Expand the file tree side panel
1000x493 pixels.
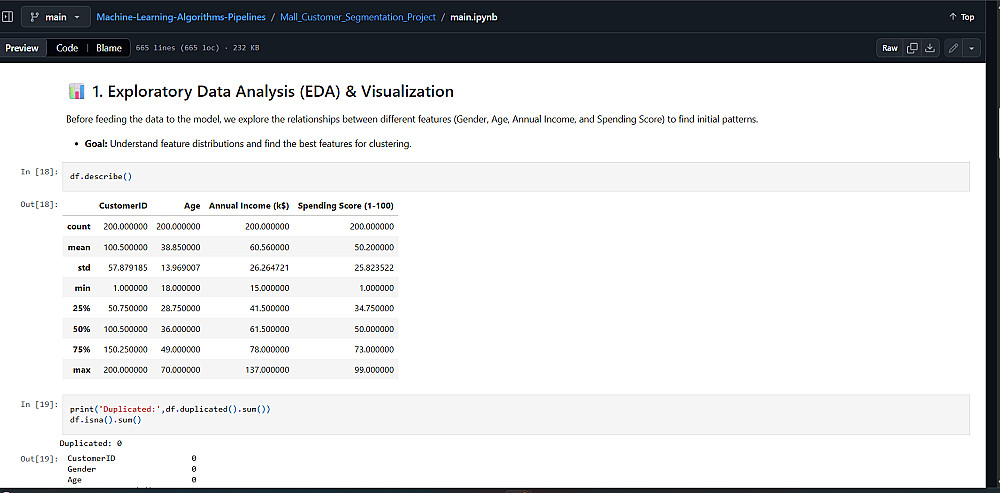[x=7, y=17]
